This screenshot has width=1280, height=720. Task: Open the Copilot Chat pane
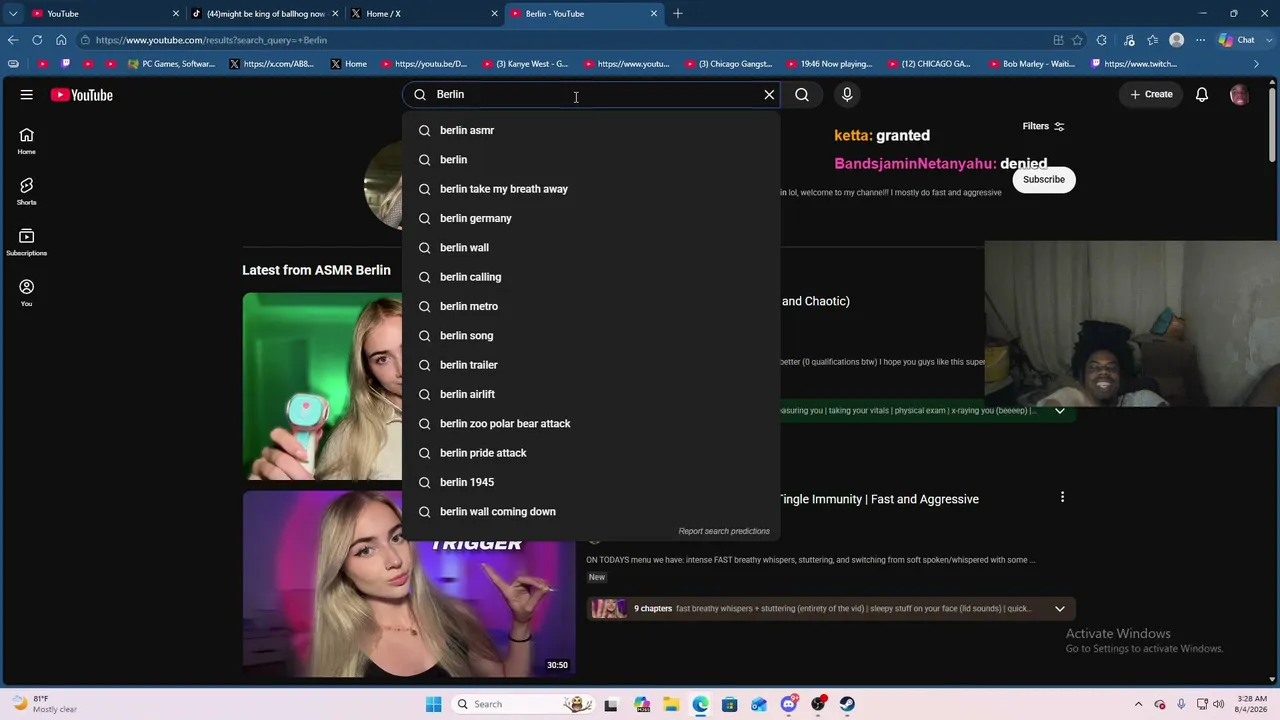[x=1237, y=40]
